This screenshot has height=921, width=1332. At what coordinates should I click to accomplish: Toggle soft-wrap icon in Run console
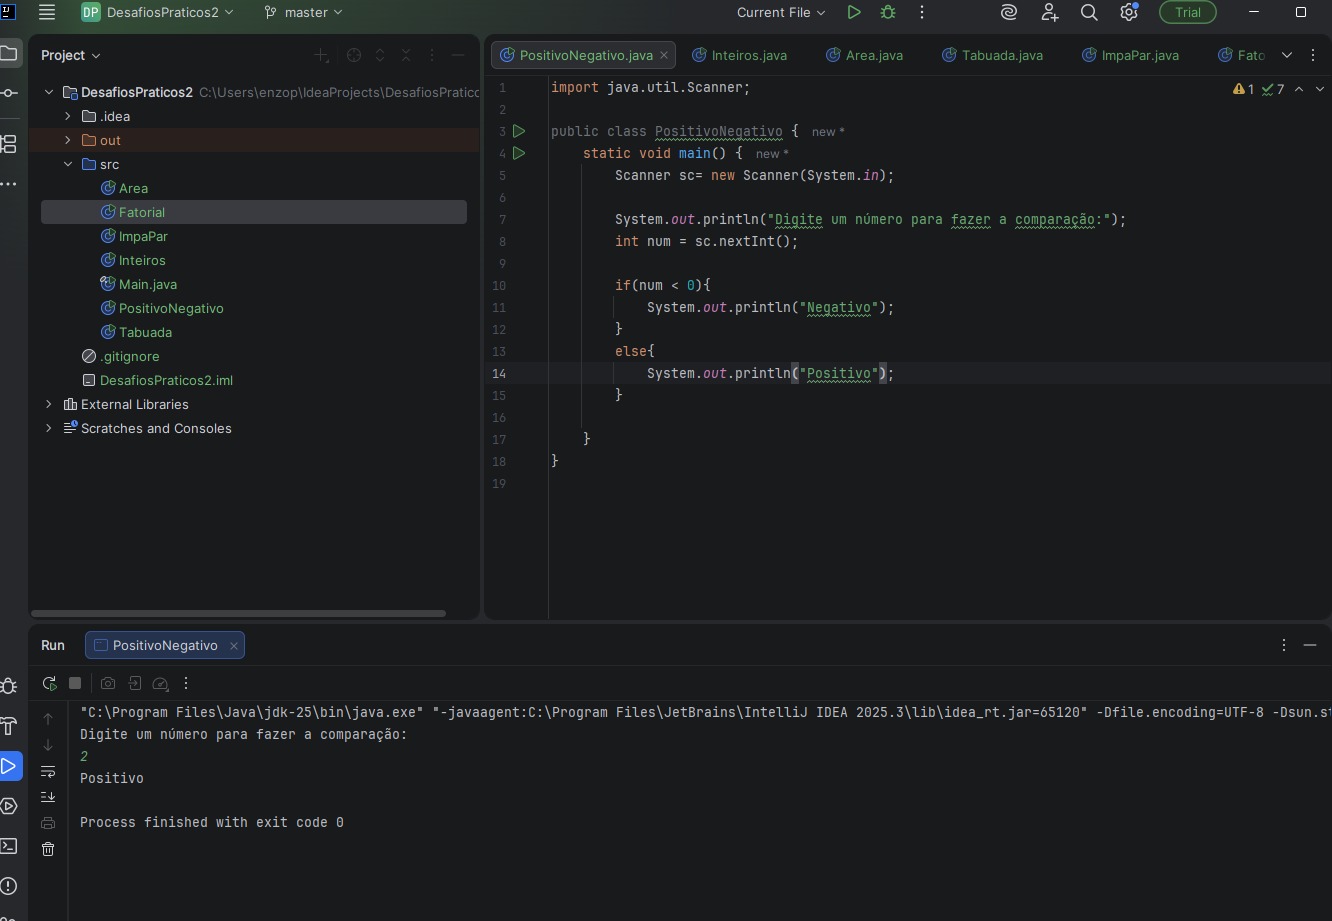[48, 771]
